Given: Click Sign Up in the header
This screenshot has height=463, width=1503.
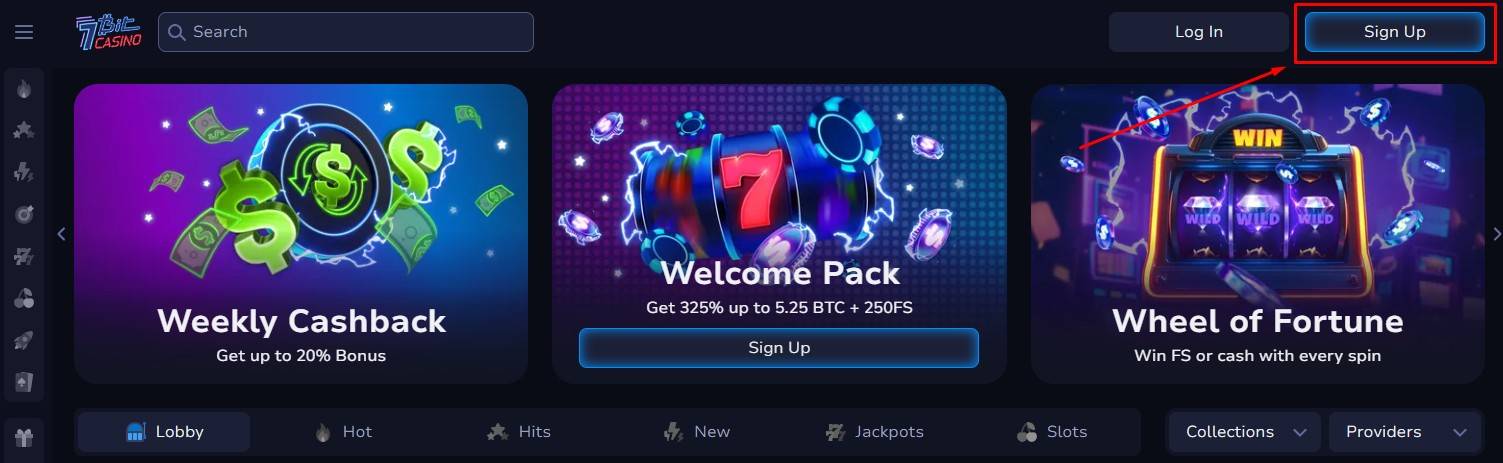Looking at the screenshot, I should (1394, 32).
